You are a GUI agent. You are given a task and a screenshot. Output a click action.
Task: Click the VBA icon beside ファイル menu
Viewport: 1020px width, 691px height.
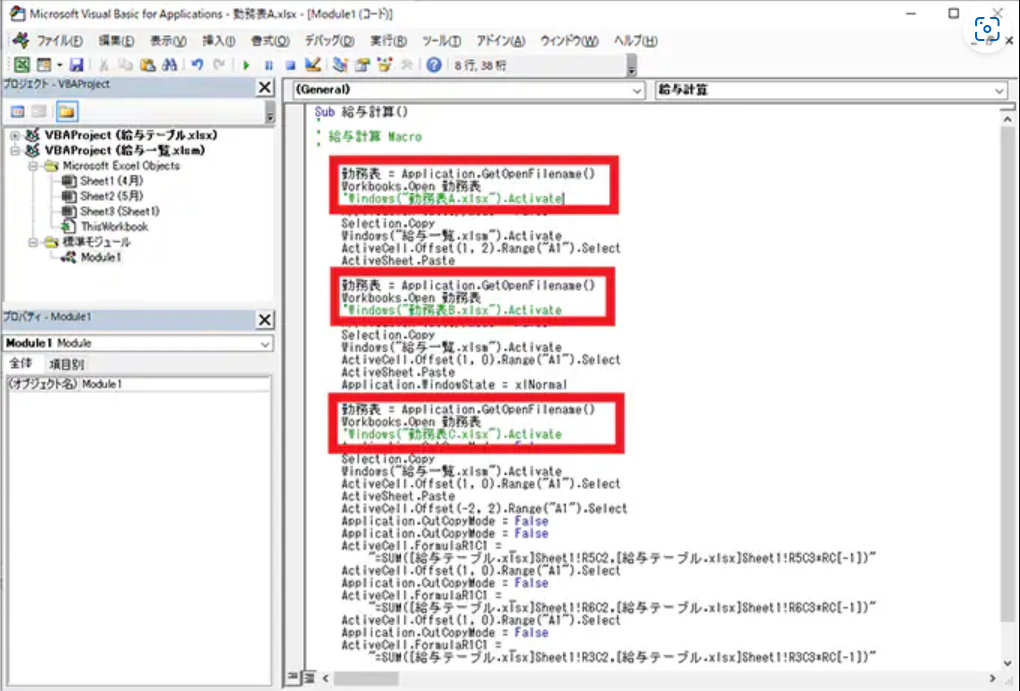coord(21,40)
